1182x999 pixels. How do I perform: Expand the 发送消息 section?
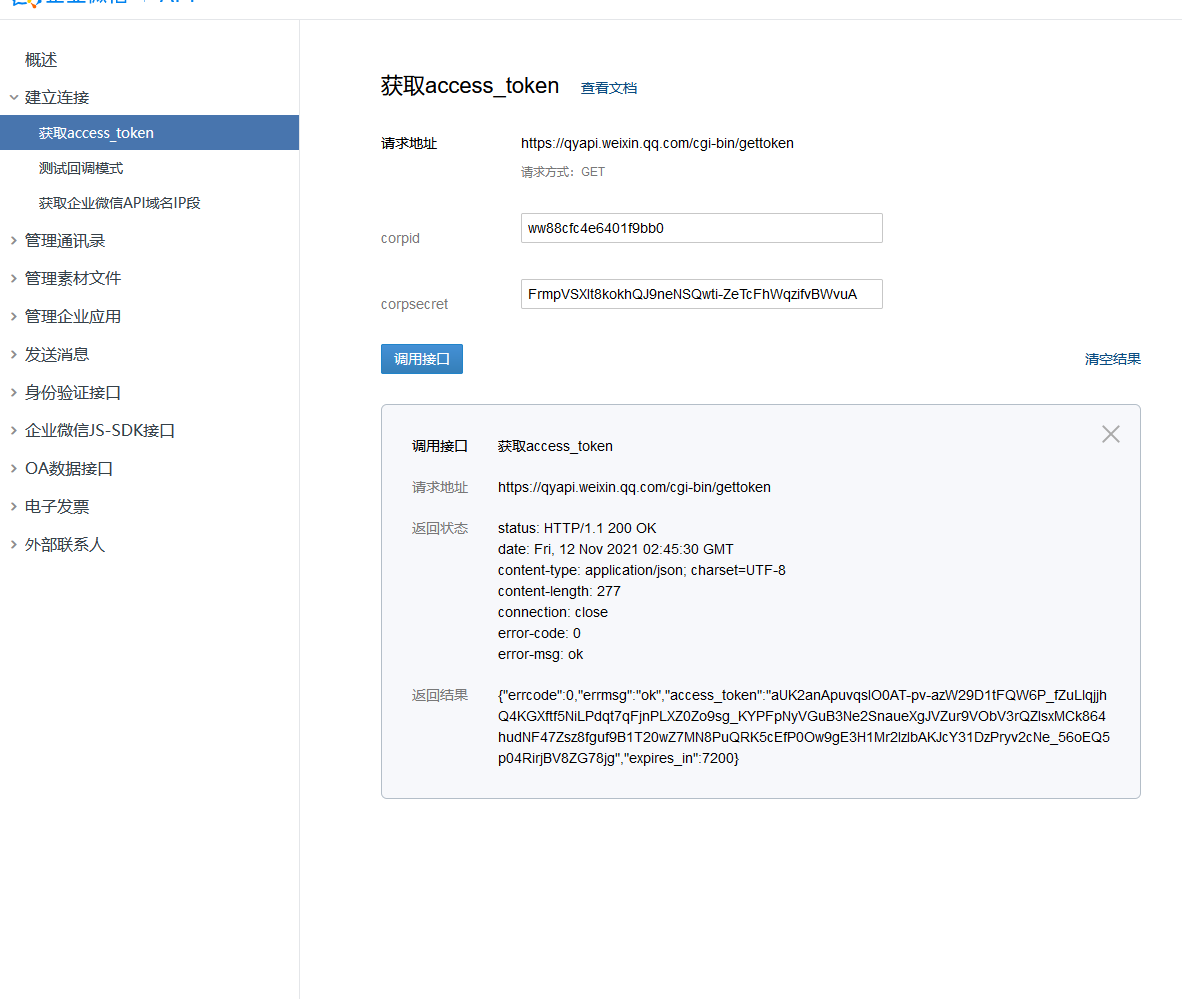56,354
